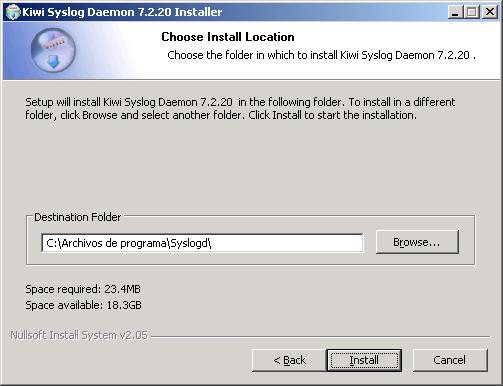This screenshot has height=386, width=503.
Task: Open the Browse folder dialog
Action: tap(417, 242)
